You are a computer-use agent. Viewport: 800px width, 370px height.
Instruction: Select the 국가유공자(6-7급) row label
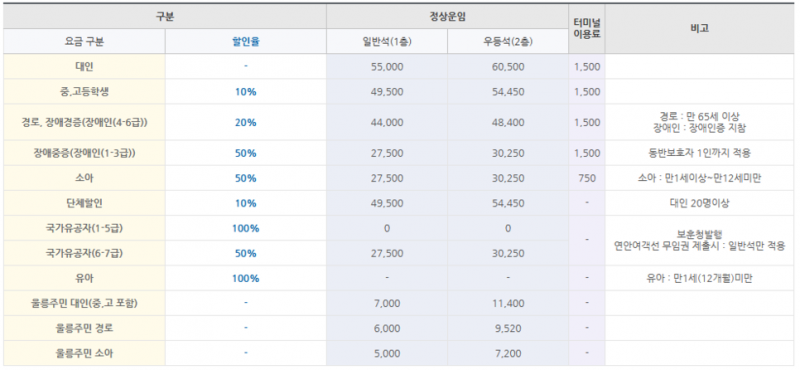coord(84,253)
